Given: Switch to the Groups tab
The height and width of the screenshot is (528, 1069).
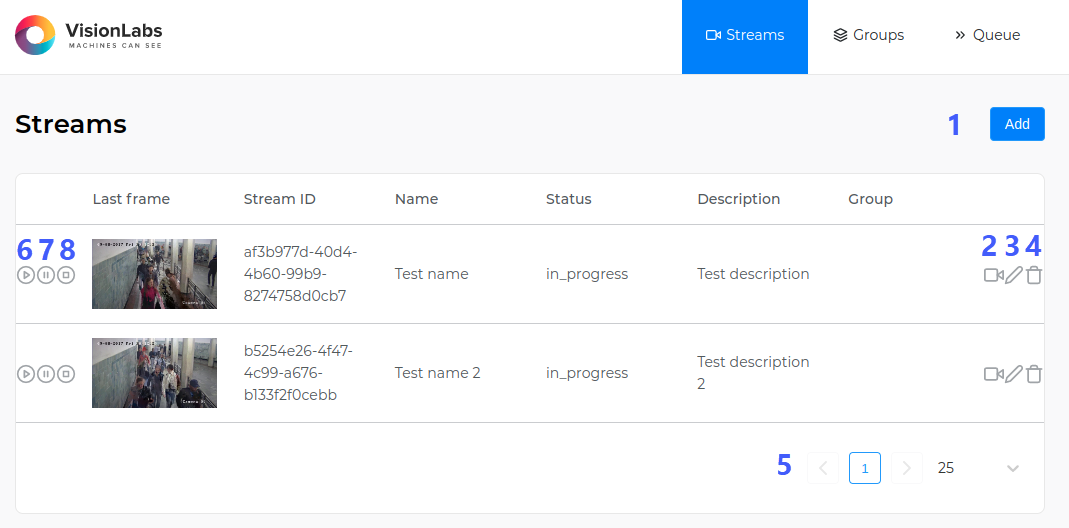Looking at the screenshot, I should click(868, 35).
